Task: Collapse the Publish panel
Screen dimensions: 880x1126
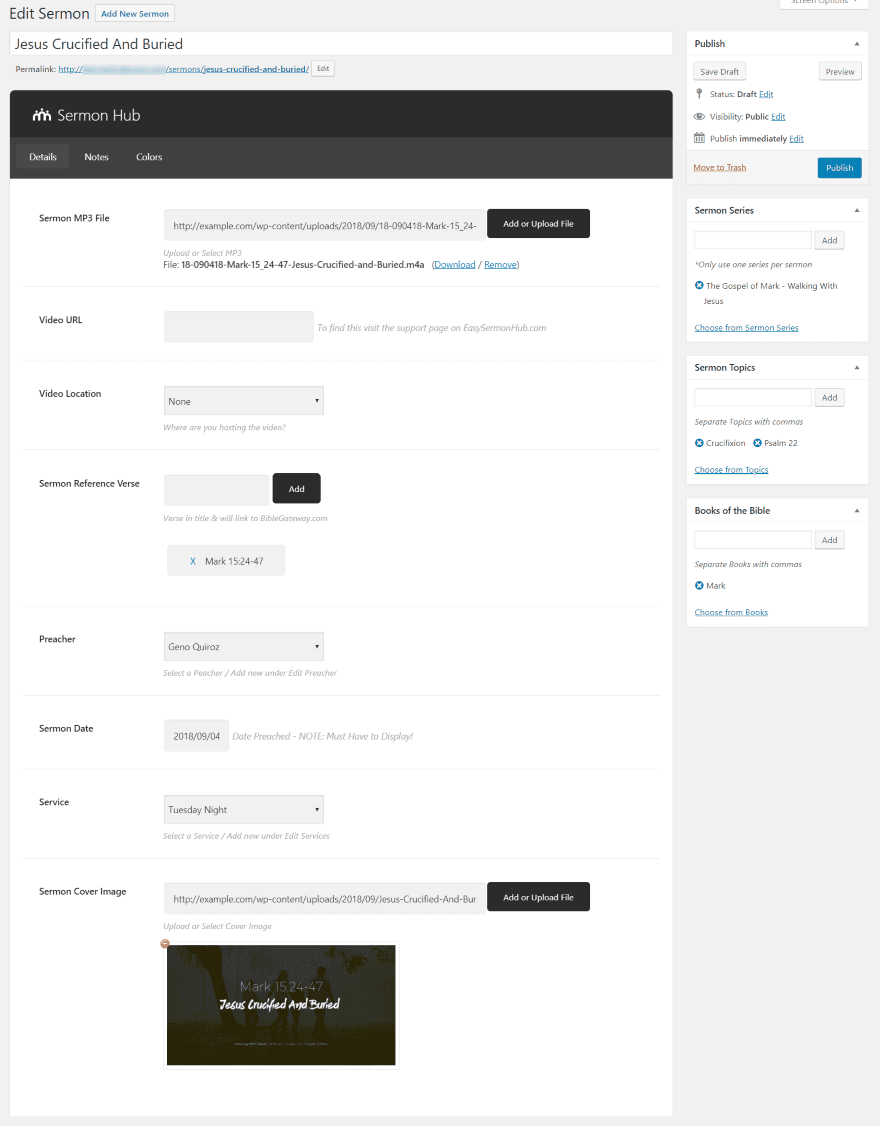Action: [x=856, y=44]
